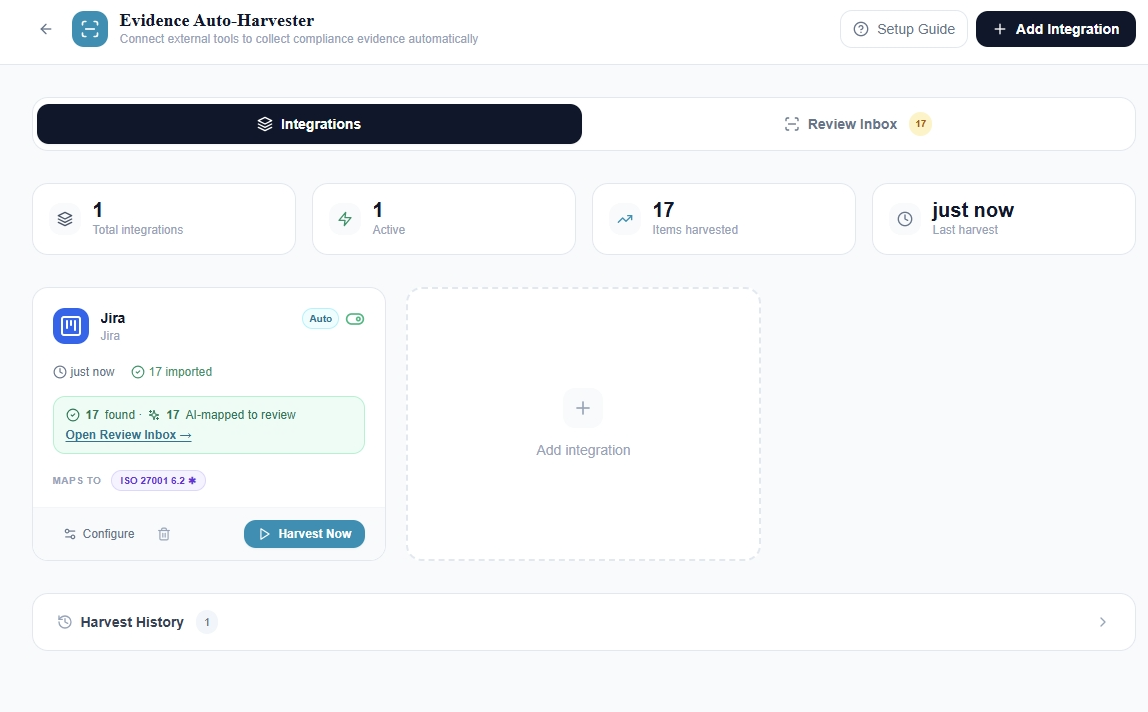Disable Auto harvesting for Jira
1148x712 pixels.
tap(355, 318)
